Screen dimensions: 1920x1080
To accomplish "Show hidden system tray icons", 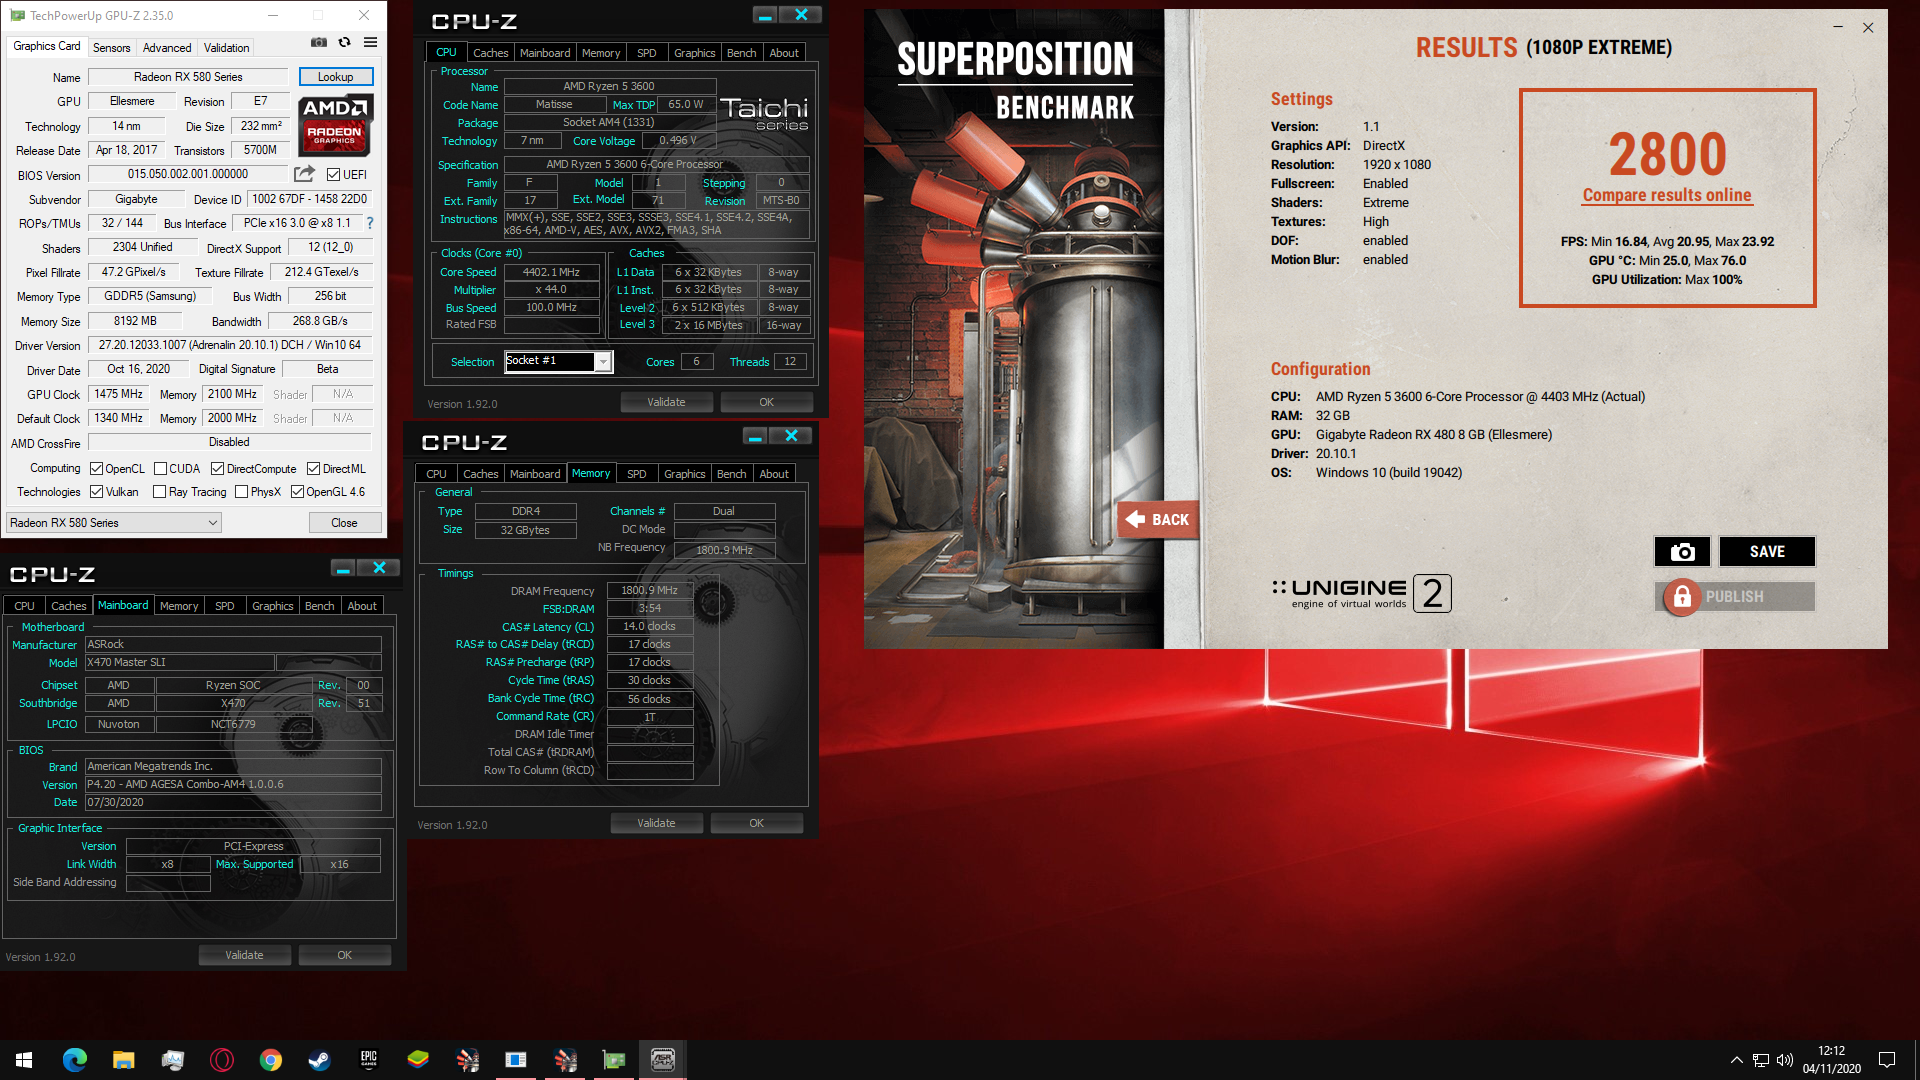I will point(1737,1060).
